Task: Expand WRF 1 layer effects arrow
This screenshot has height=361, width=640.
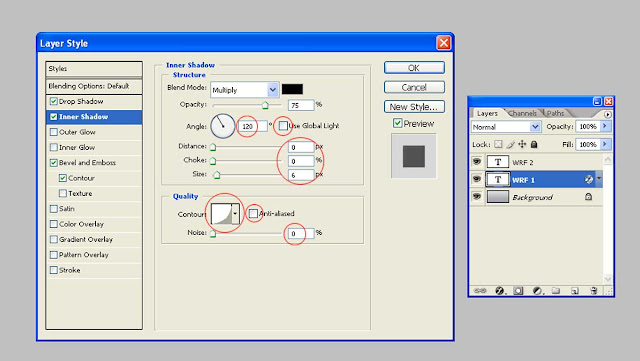Action: [599, 178]
